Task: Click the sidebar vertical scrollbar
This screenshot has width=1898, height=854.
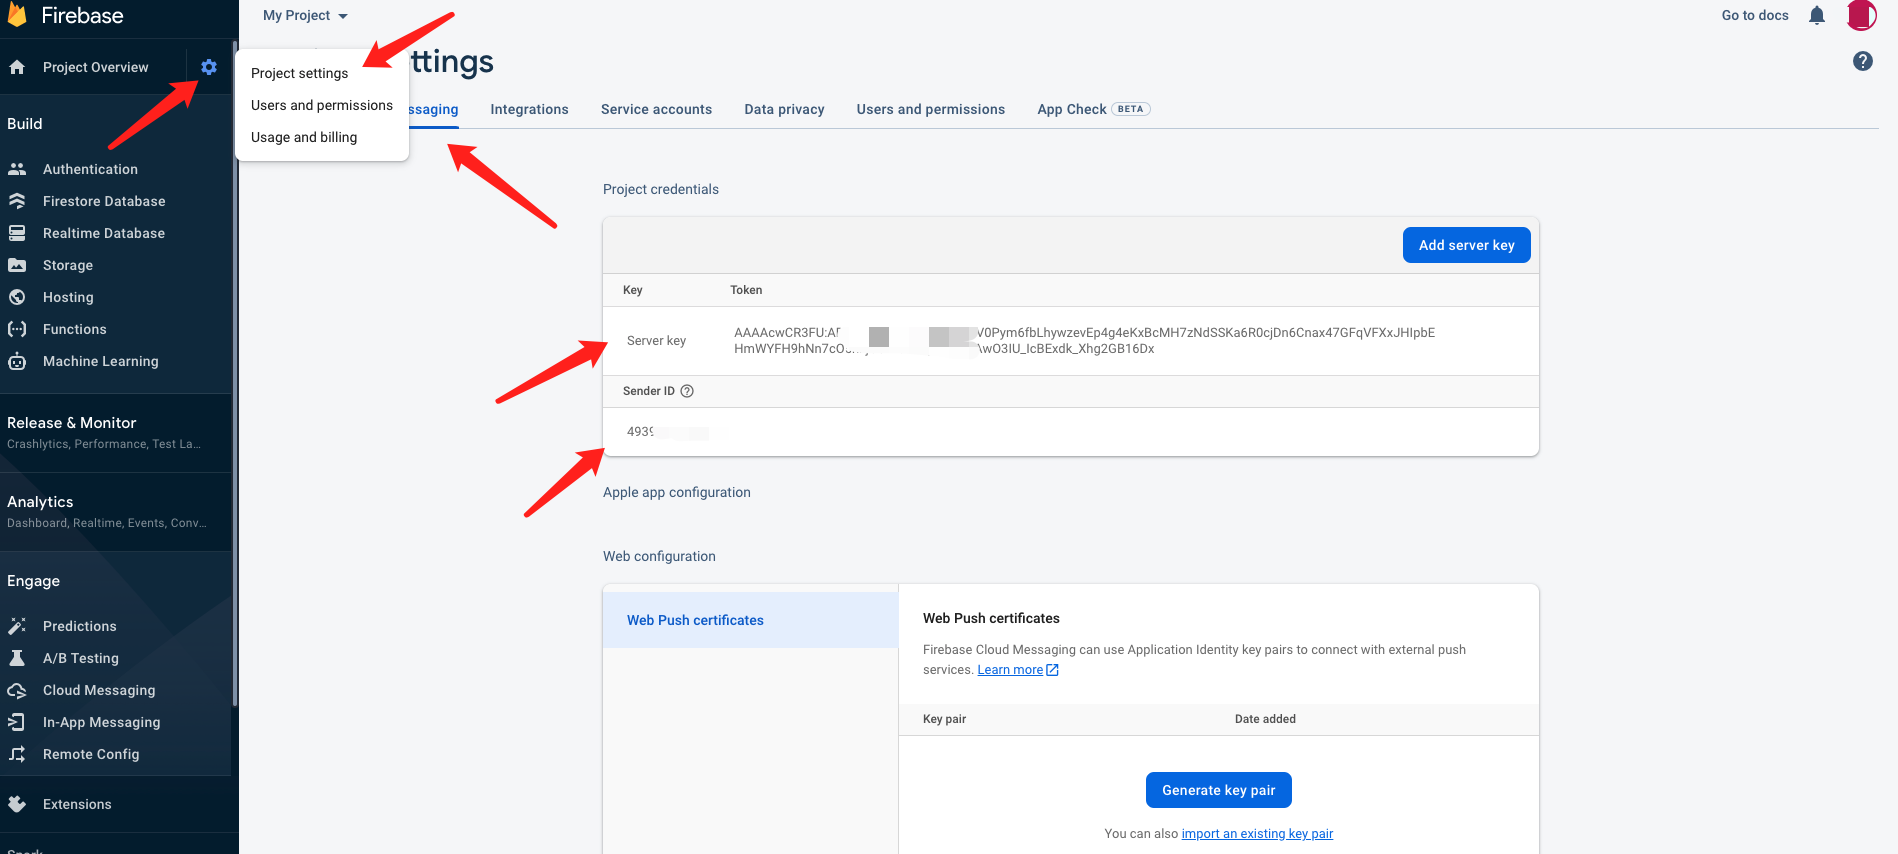Action: (235, 375)
